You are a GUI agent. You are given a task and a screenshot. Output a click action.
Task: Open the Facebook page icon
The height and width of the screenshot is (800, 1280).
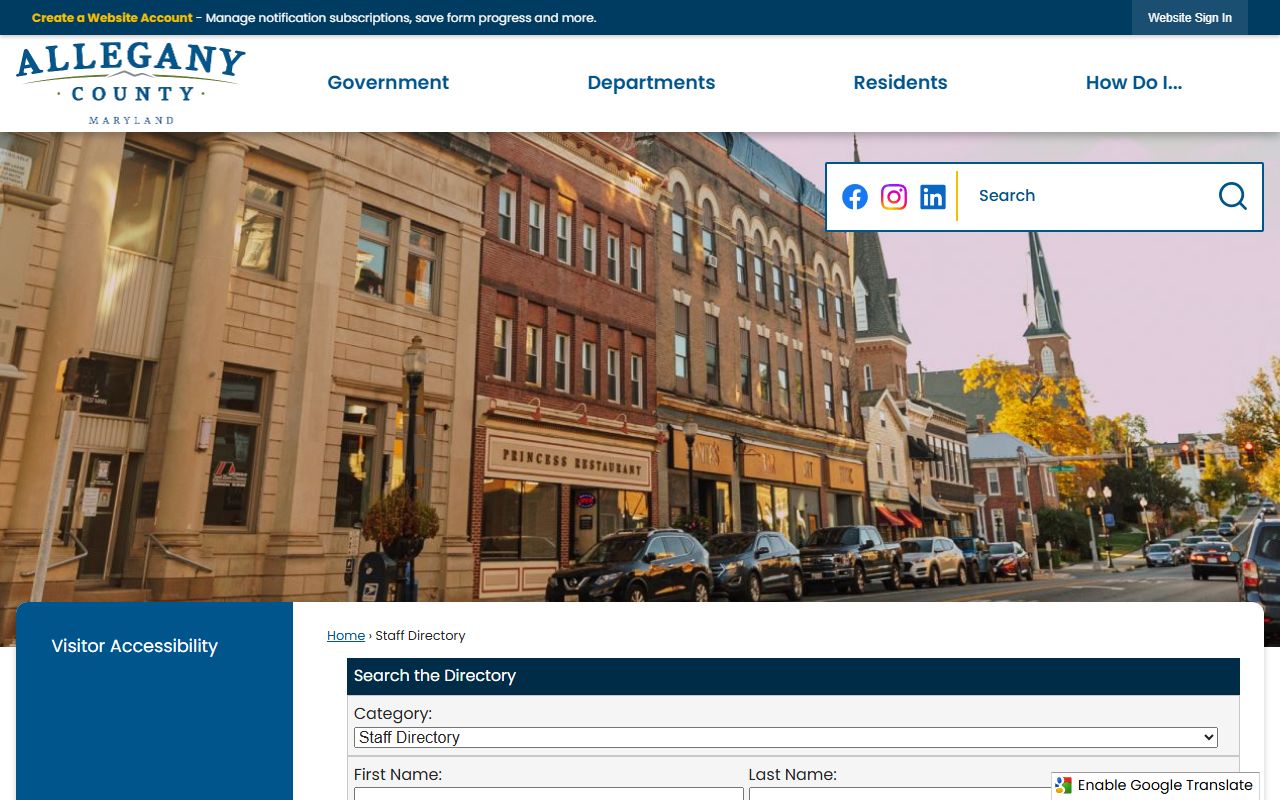click(x=855, y=197)
